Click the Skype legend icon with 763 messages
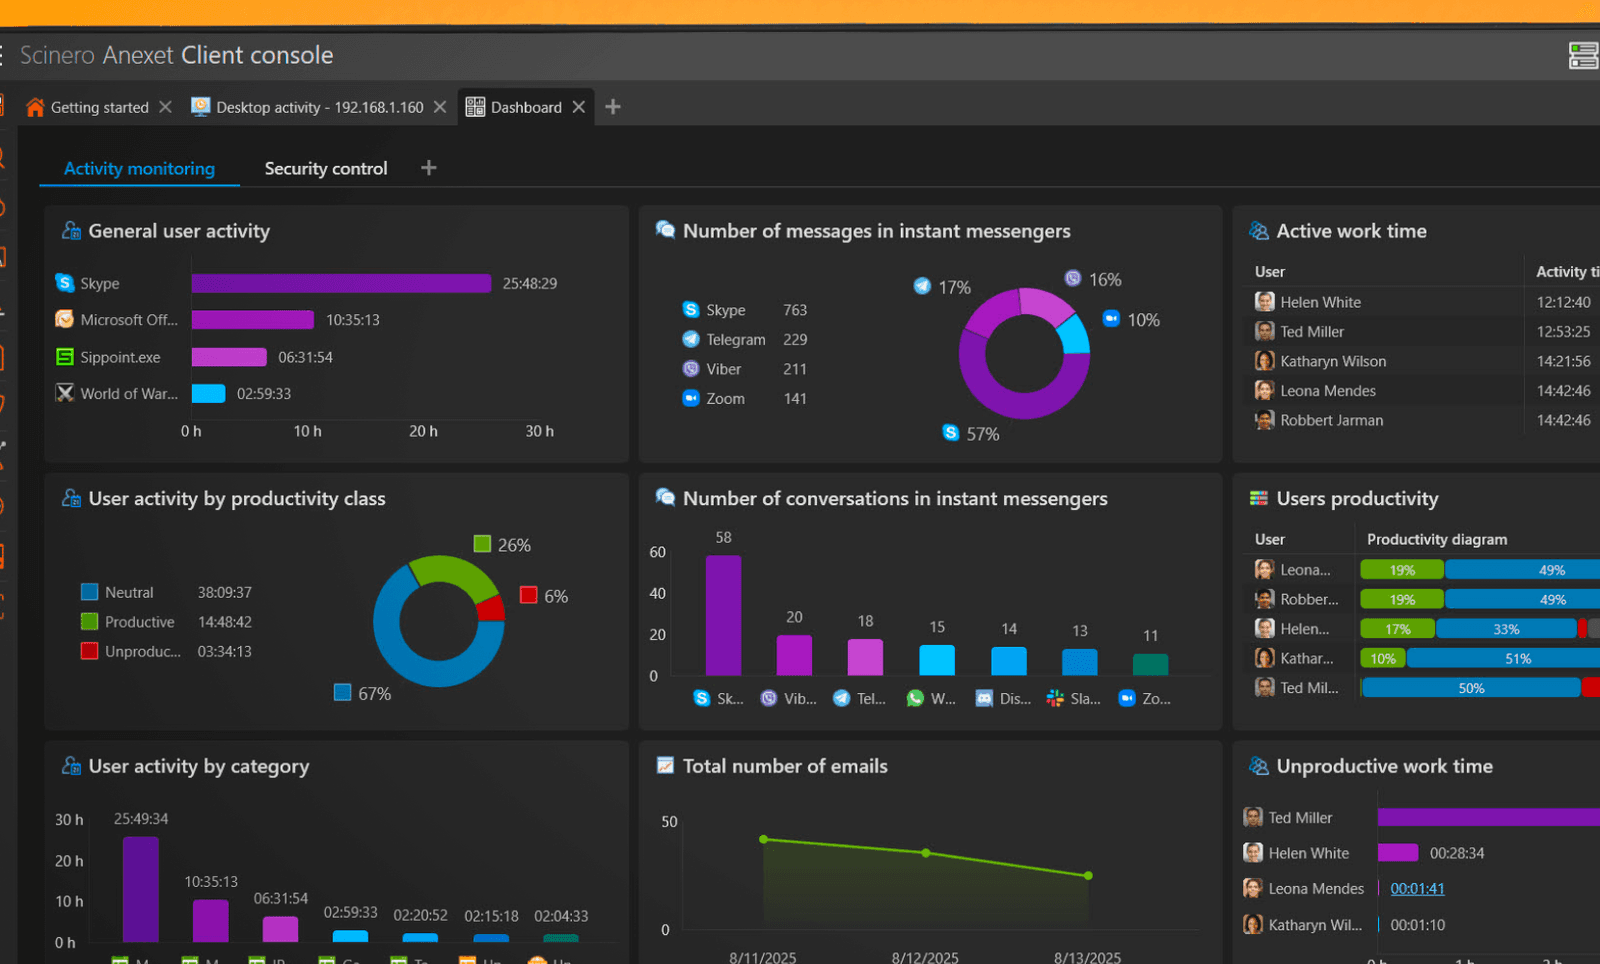The image size is (1600, 964). pyautogui.click(x=691, y=310)
